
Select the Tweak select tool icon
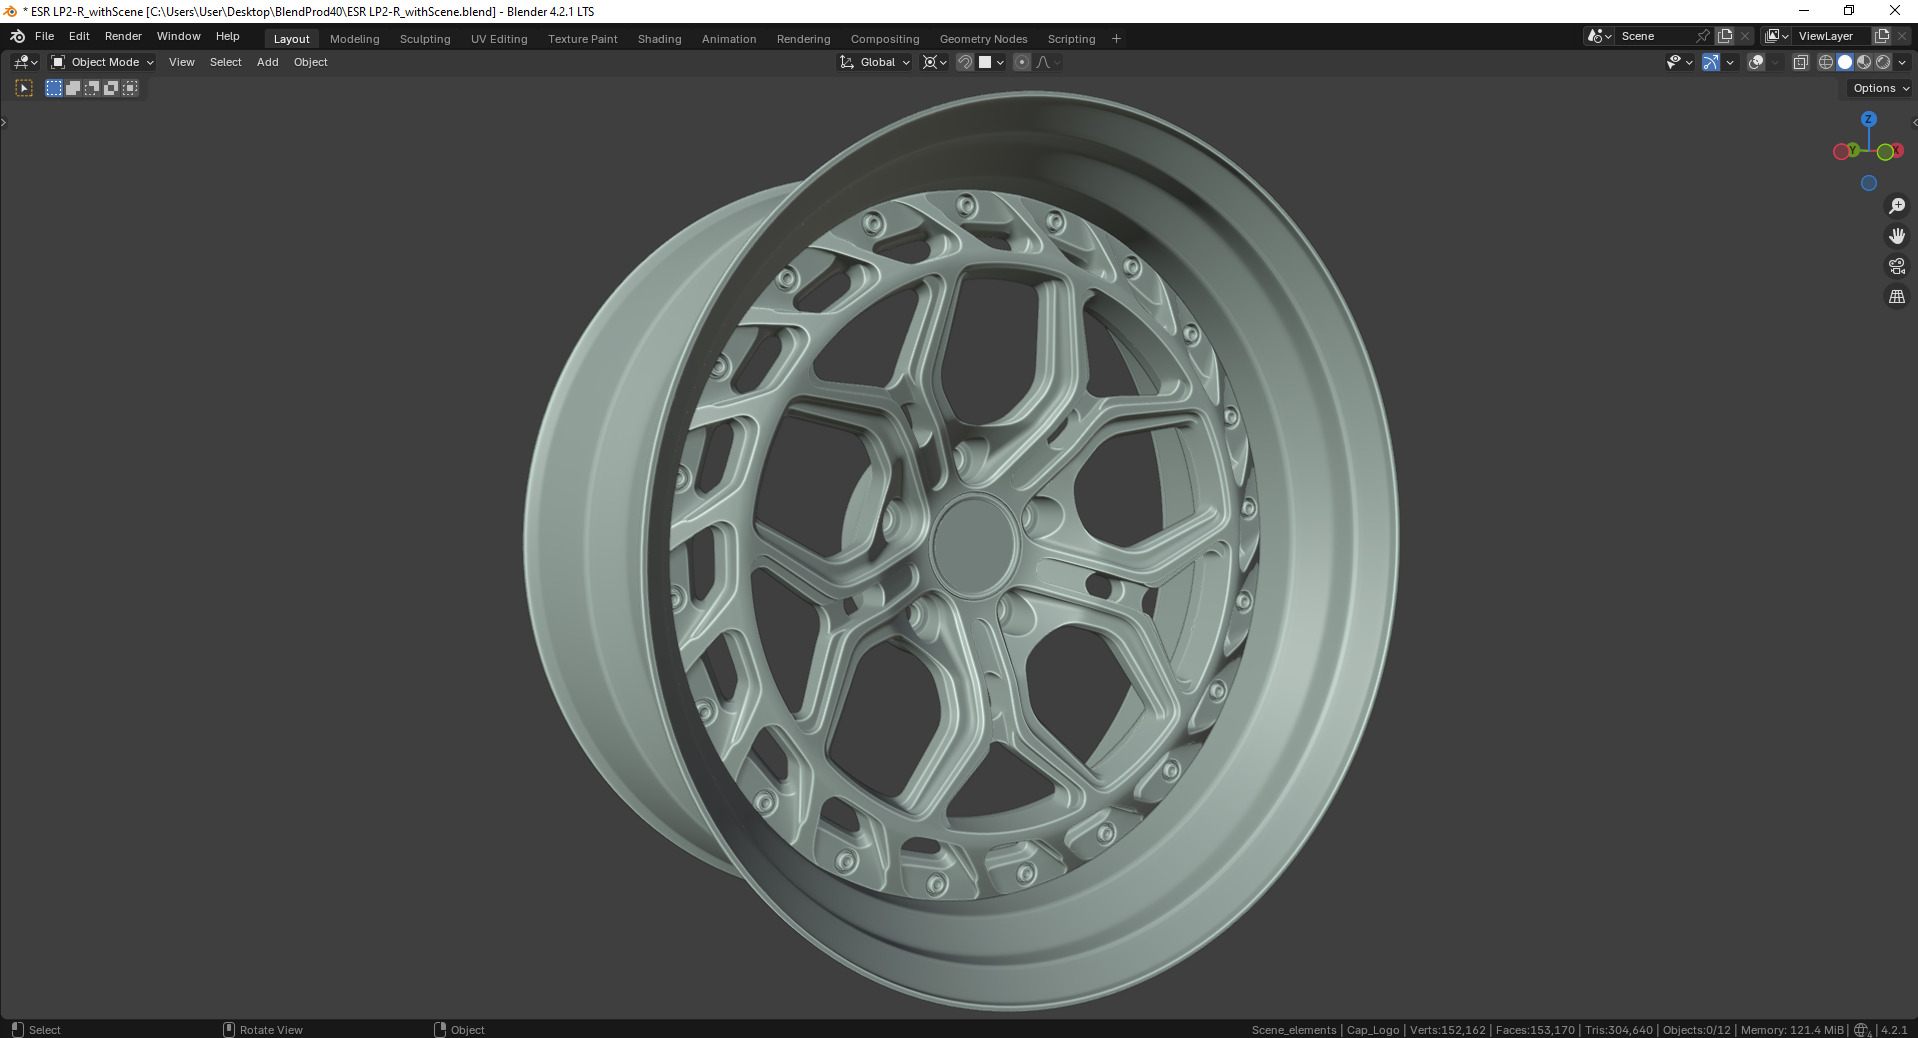(x=24, y=88)
